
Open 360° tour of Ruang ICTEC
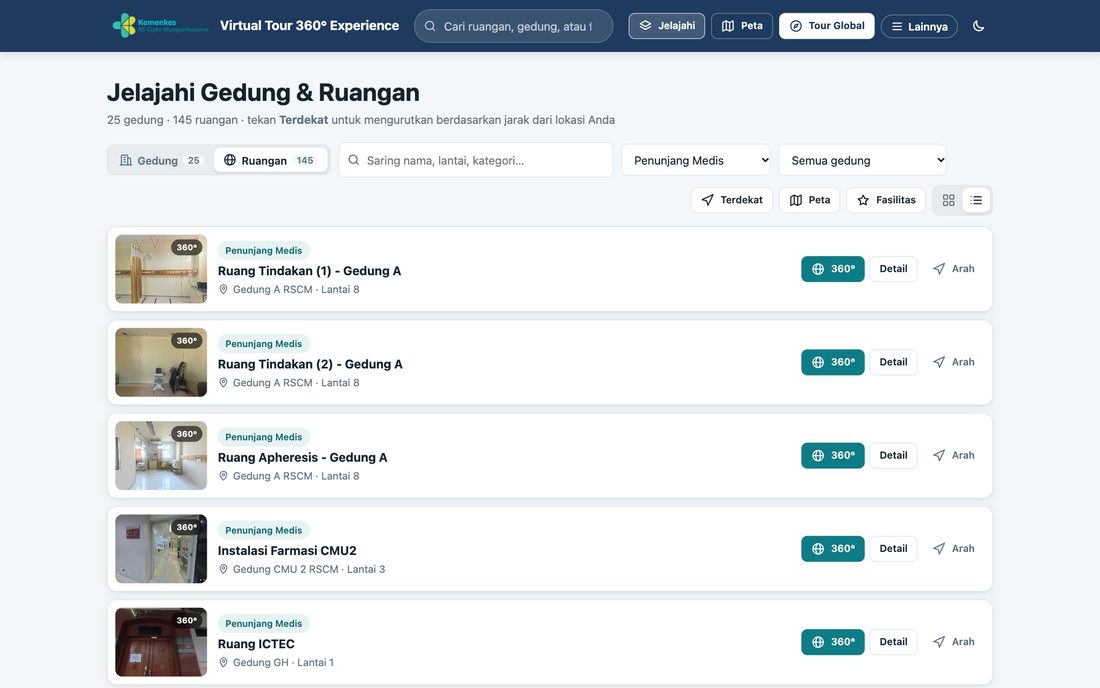pyautogui.click(x=833, y=642)
